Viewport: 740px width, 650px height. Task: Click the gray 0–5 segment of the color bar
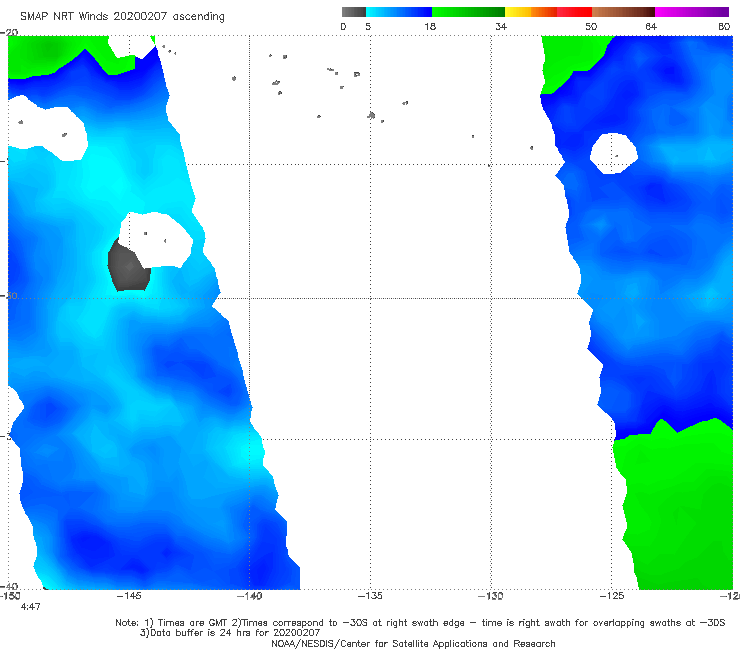click(353, 12)
